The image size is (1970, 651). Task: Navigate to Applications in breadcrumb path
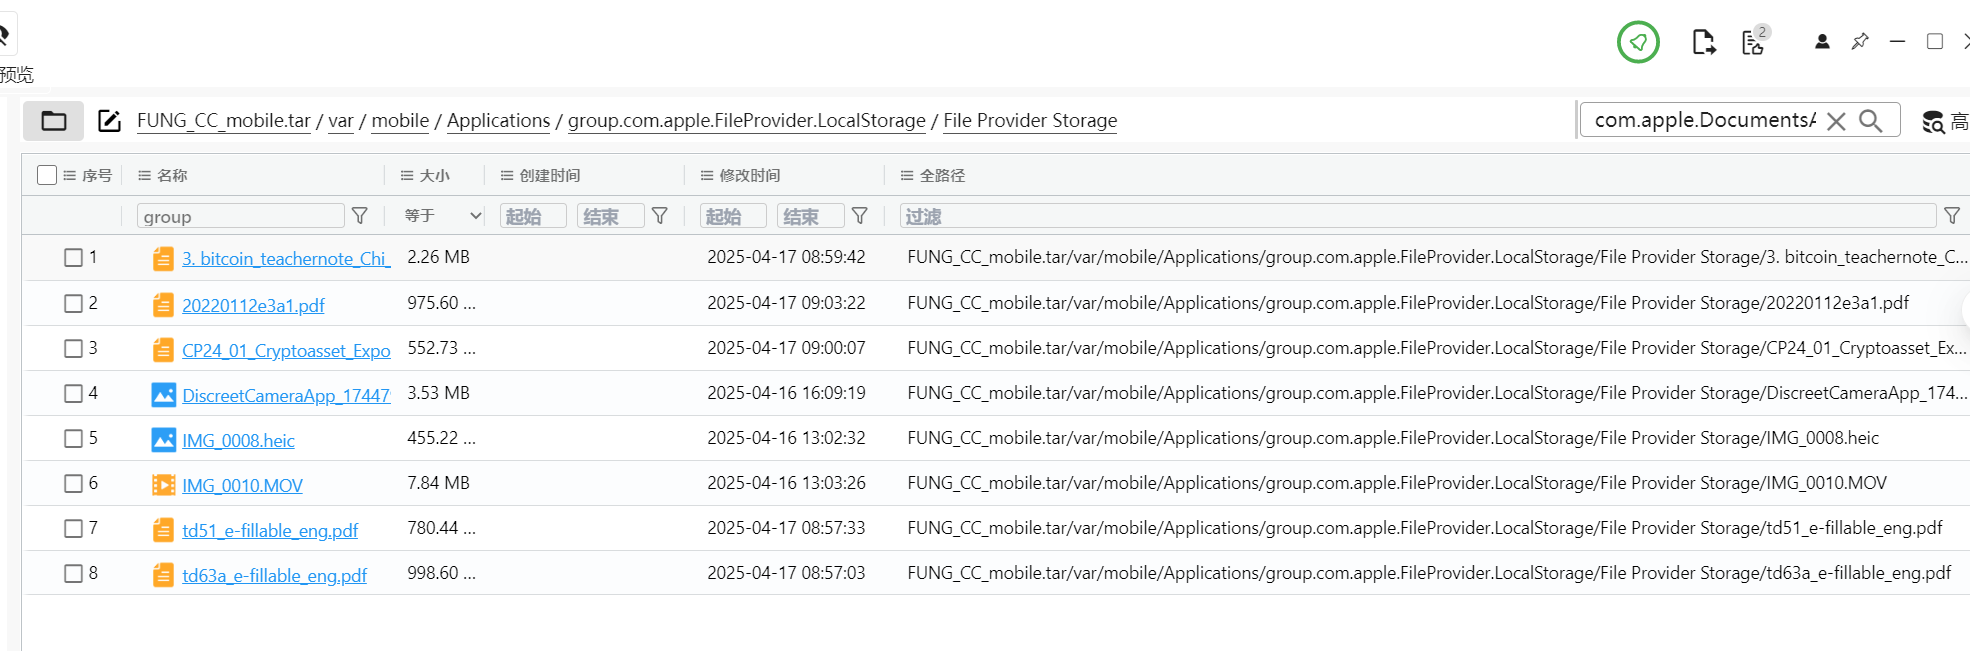[498, 121]
